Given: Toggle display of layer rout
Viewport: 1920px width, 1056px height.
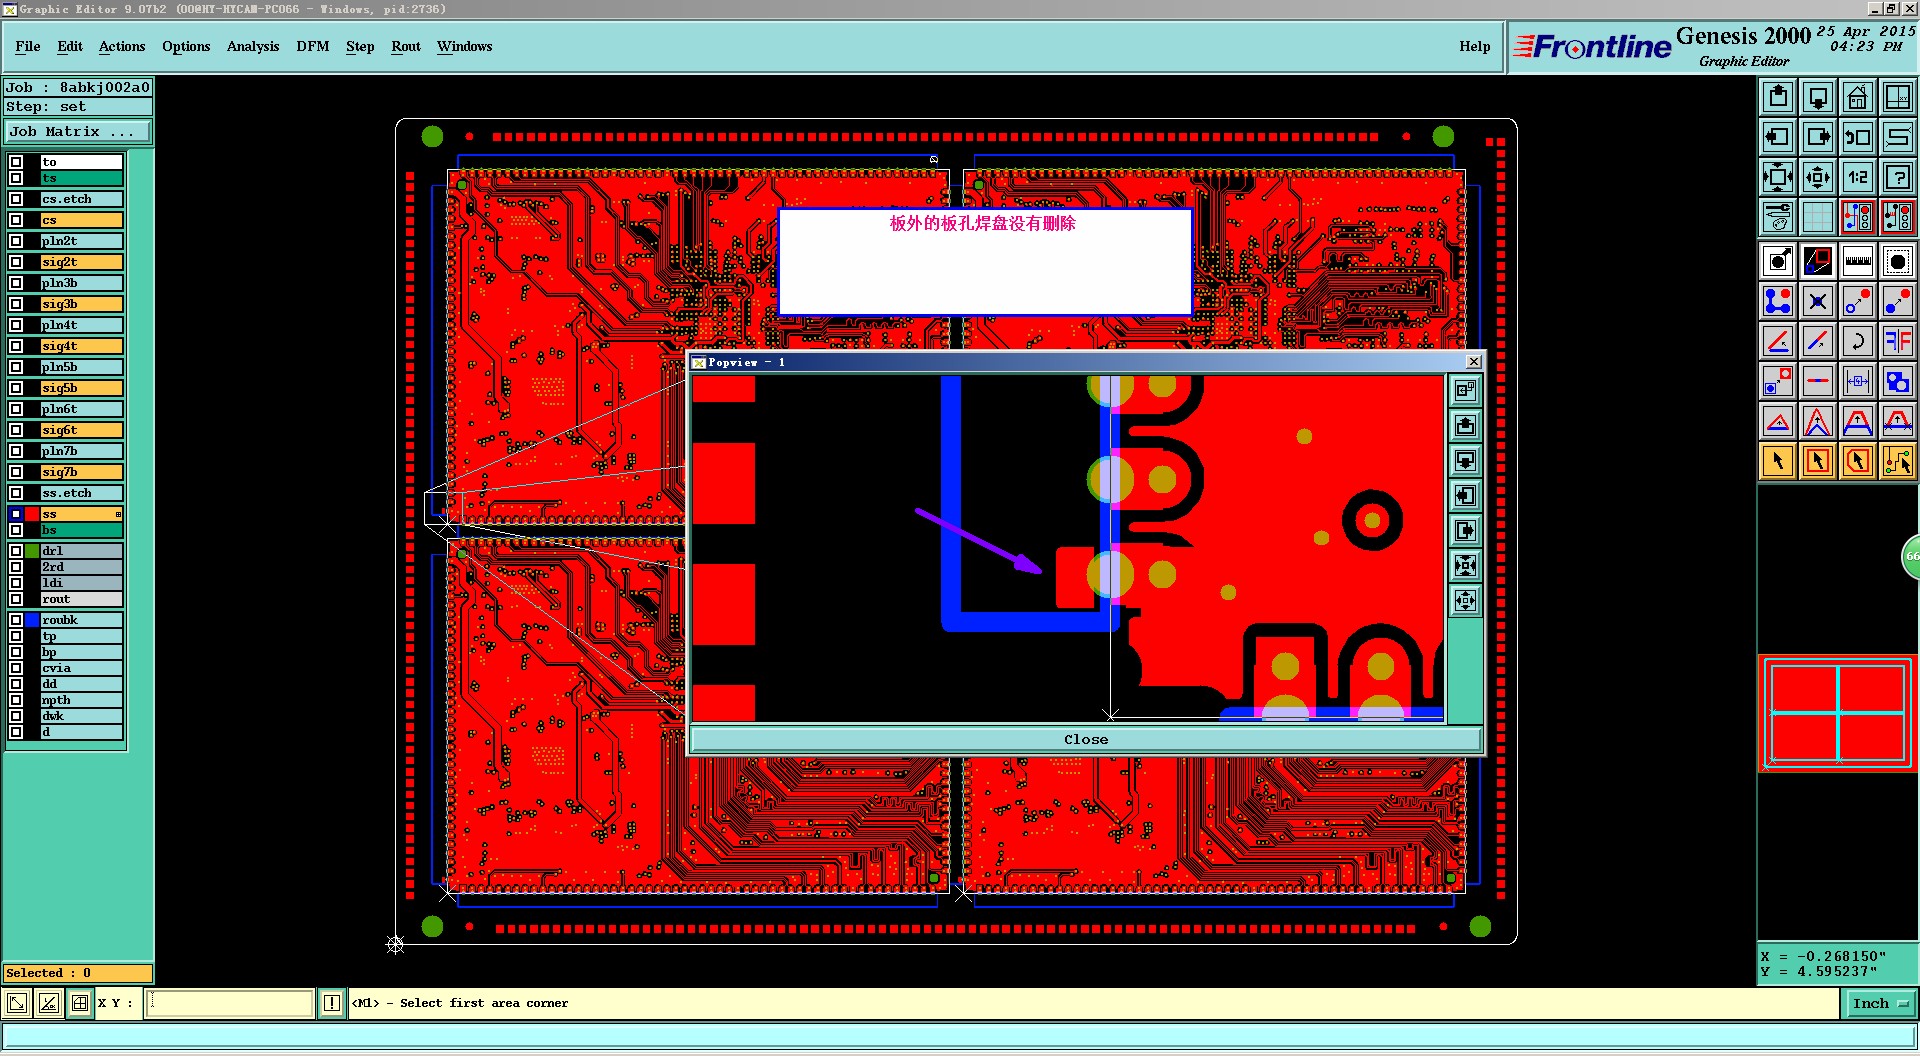Looking at the screenshot, I should (16, 599).
